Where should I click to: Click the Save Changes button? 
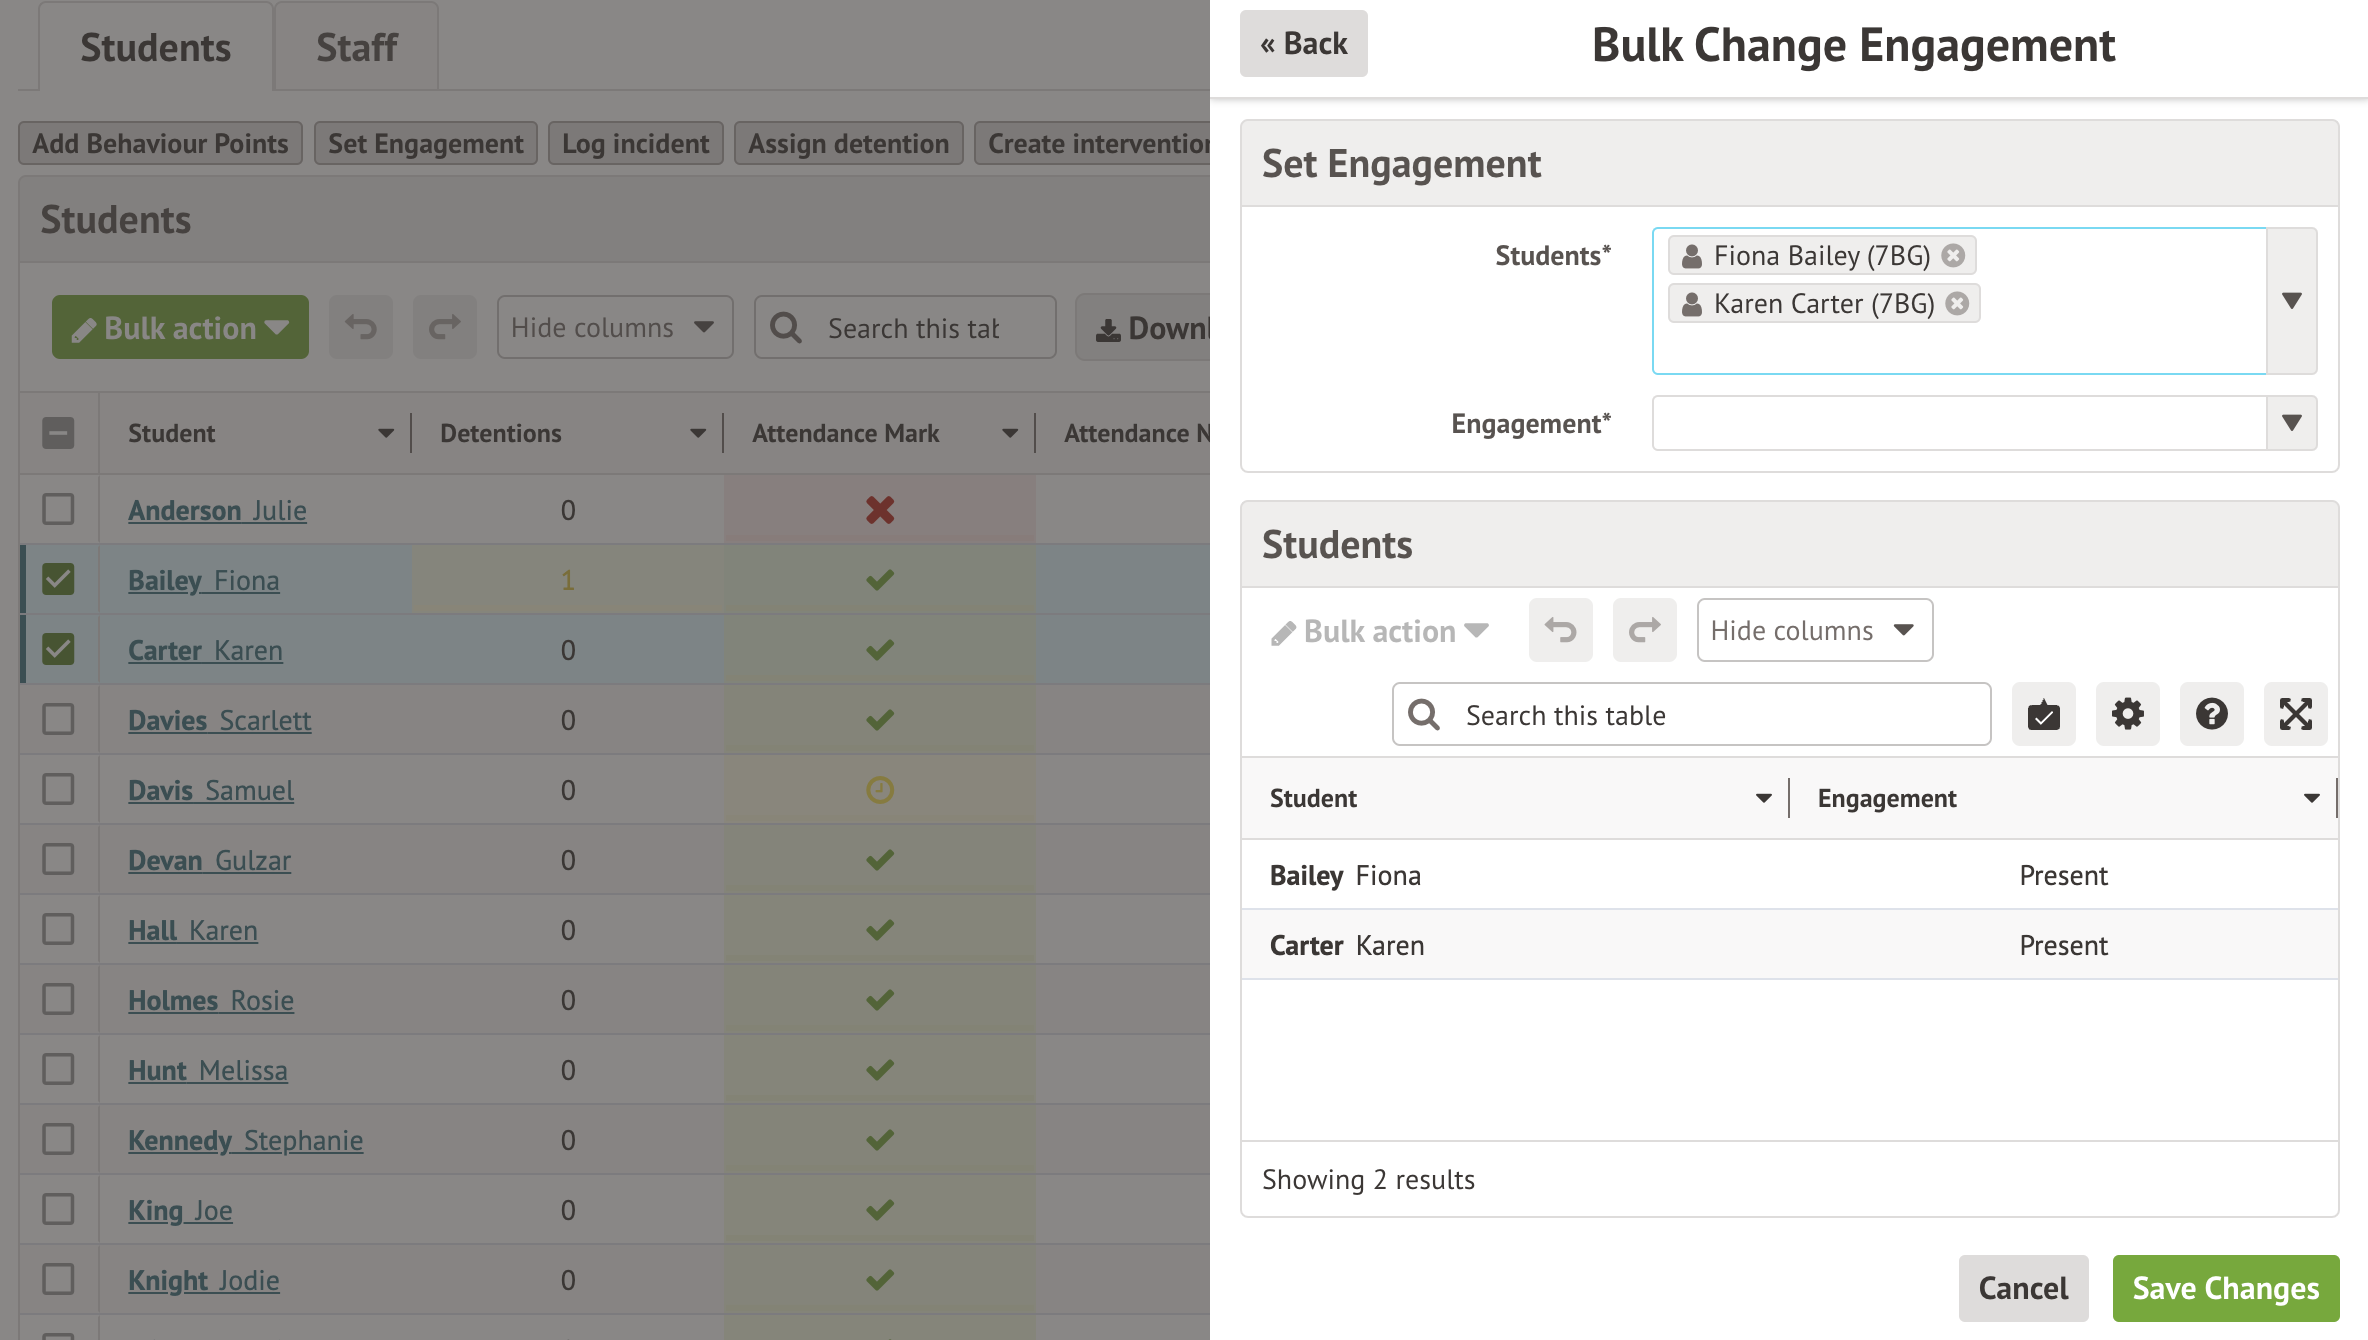pos(2225,1288)
